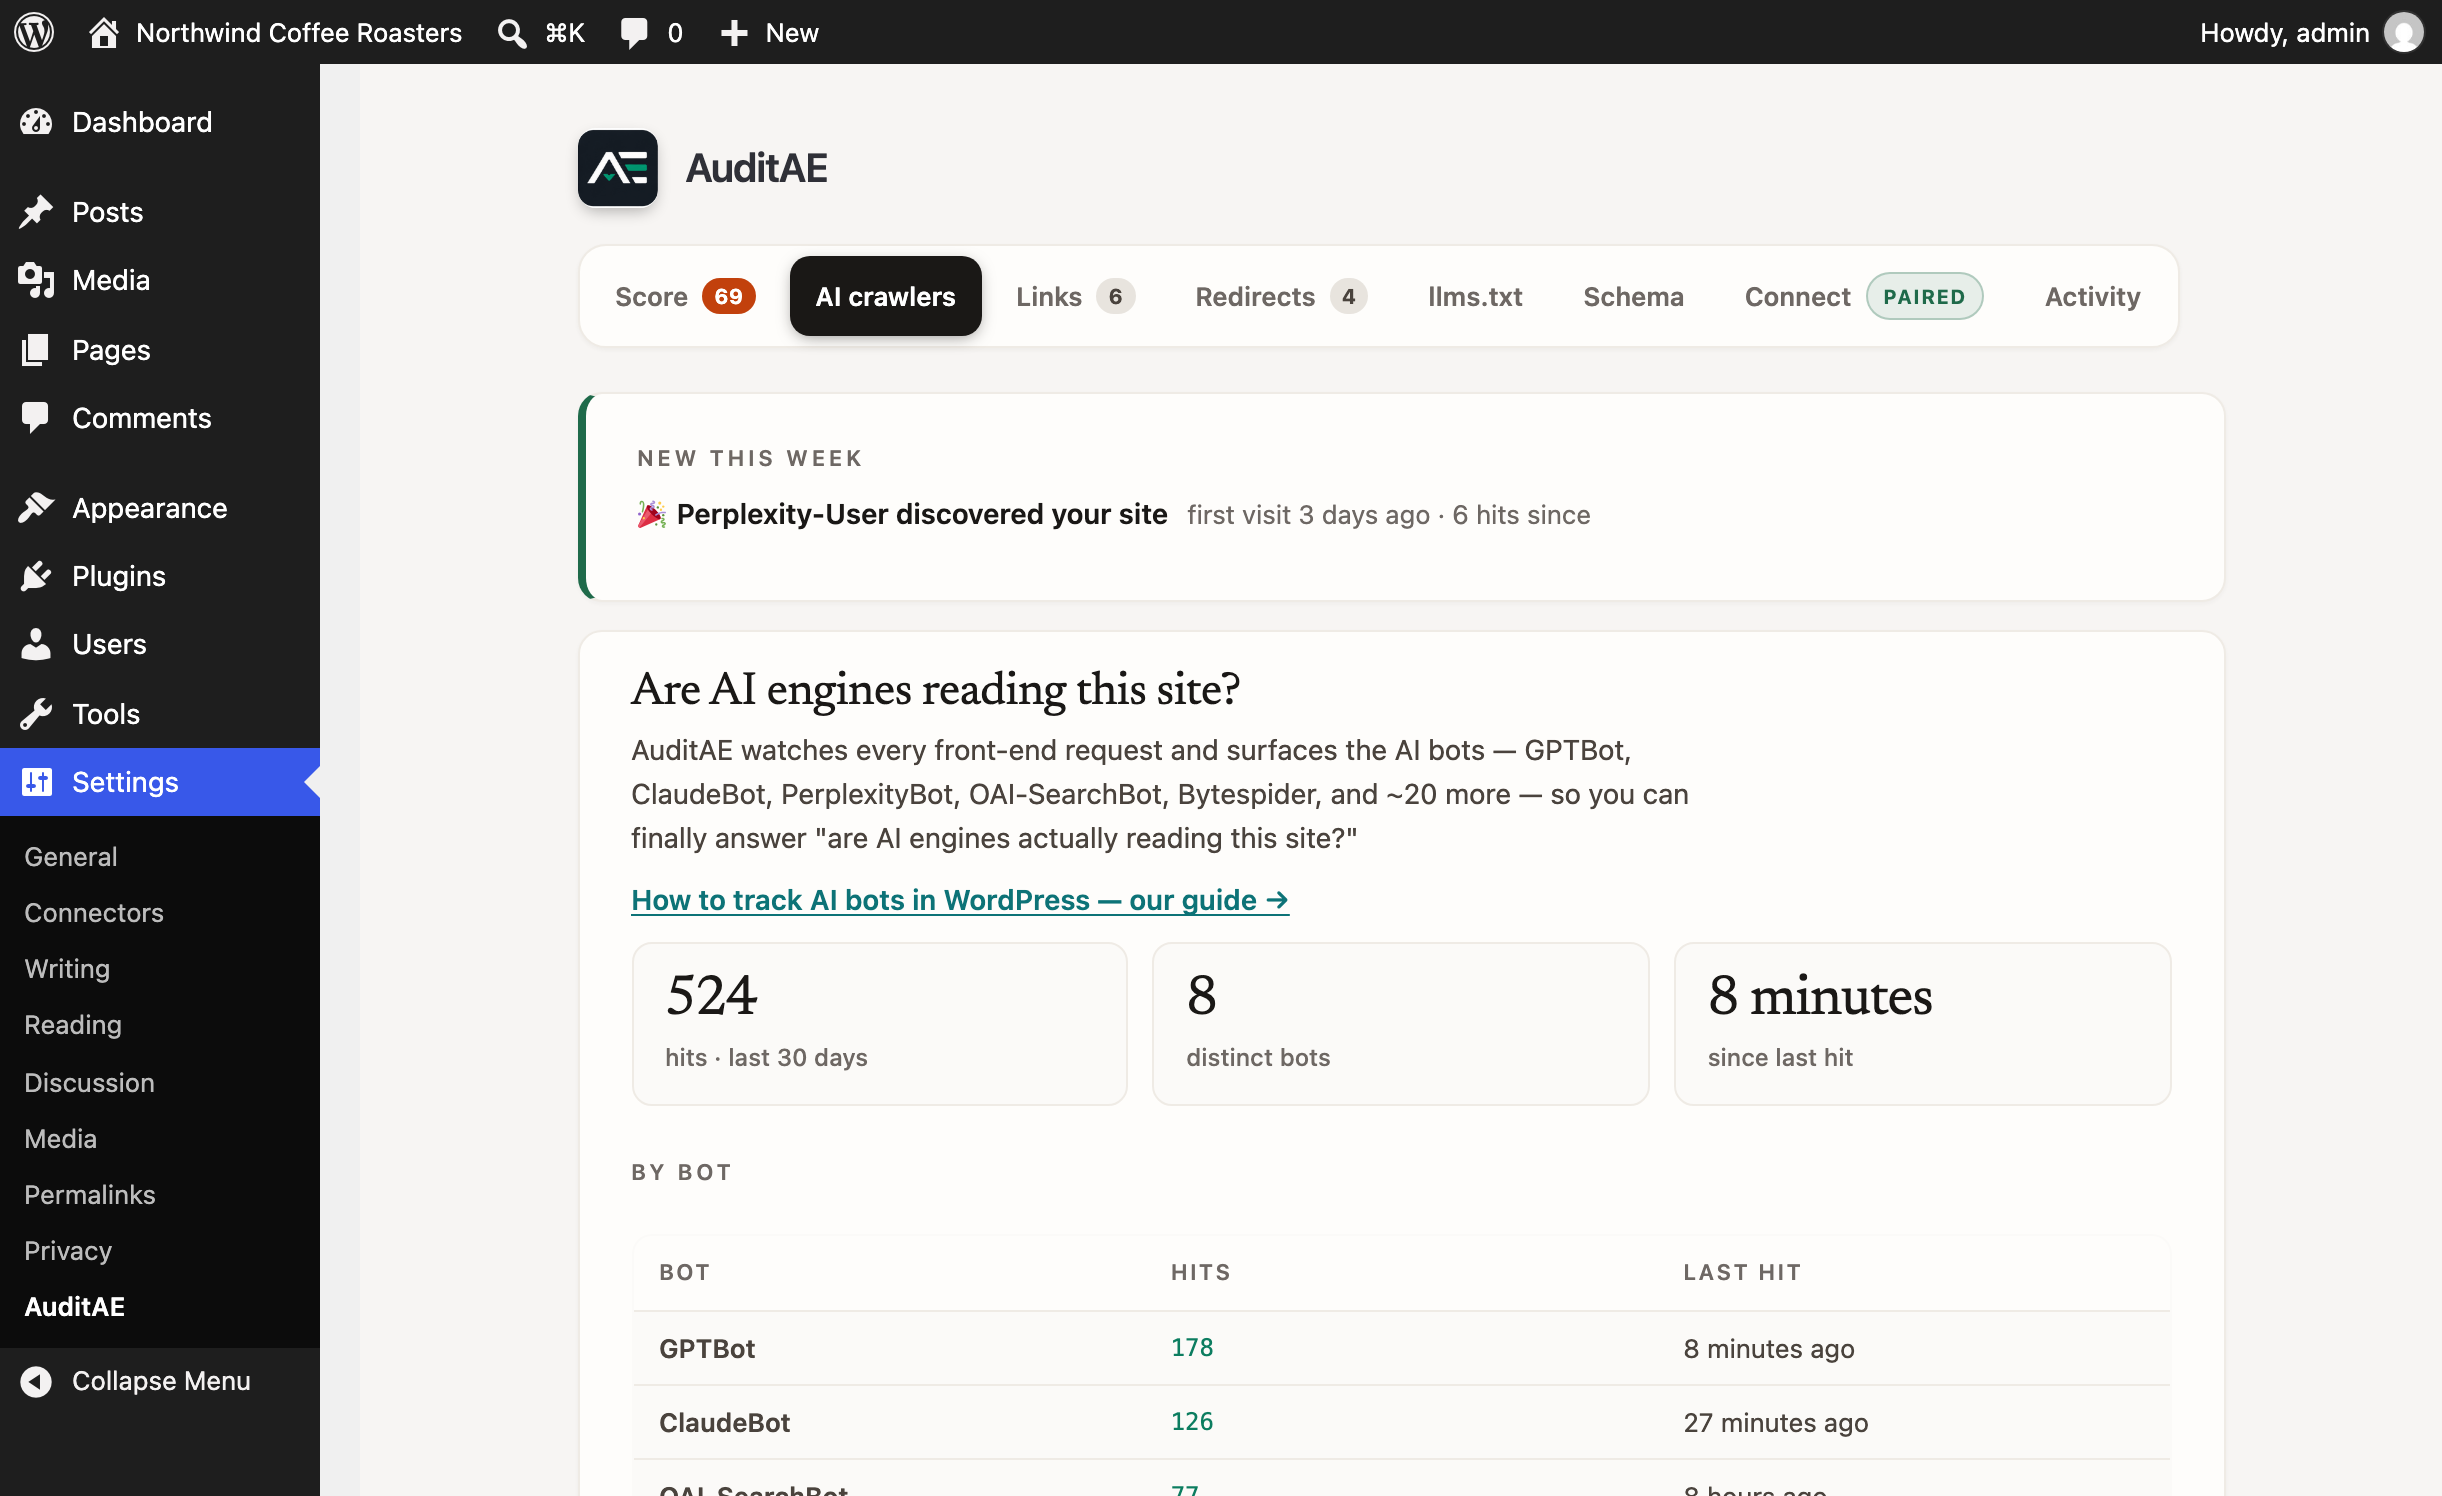2442x1496 pixels.
Task: Open admin user avatar
Action: (2404, 32)
